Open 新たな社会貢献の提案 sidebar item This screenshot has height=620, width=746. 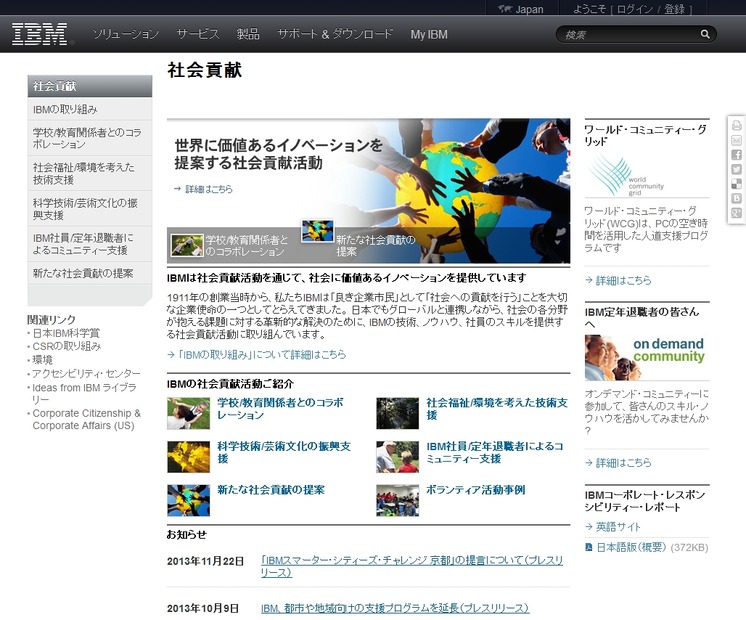(90, 274)
